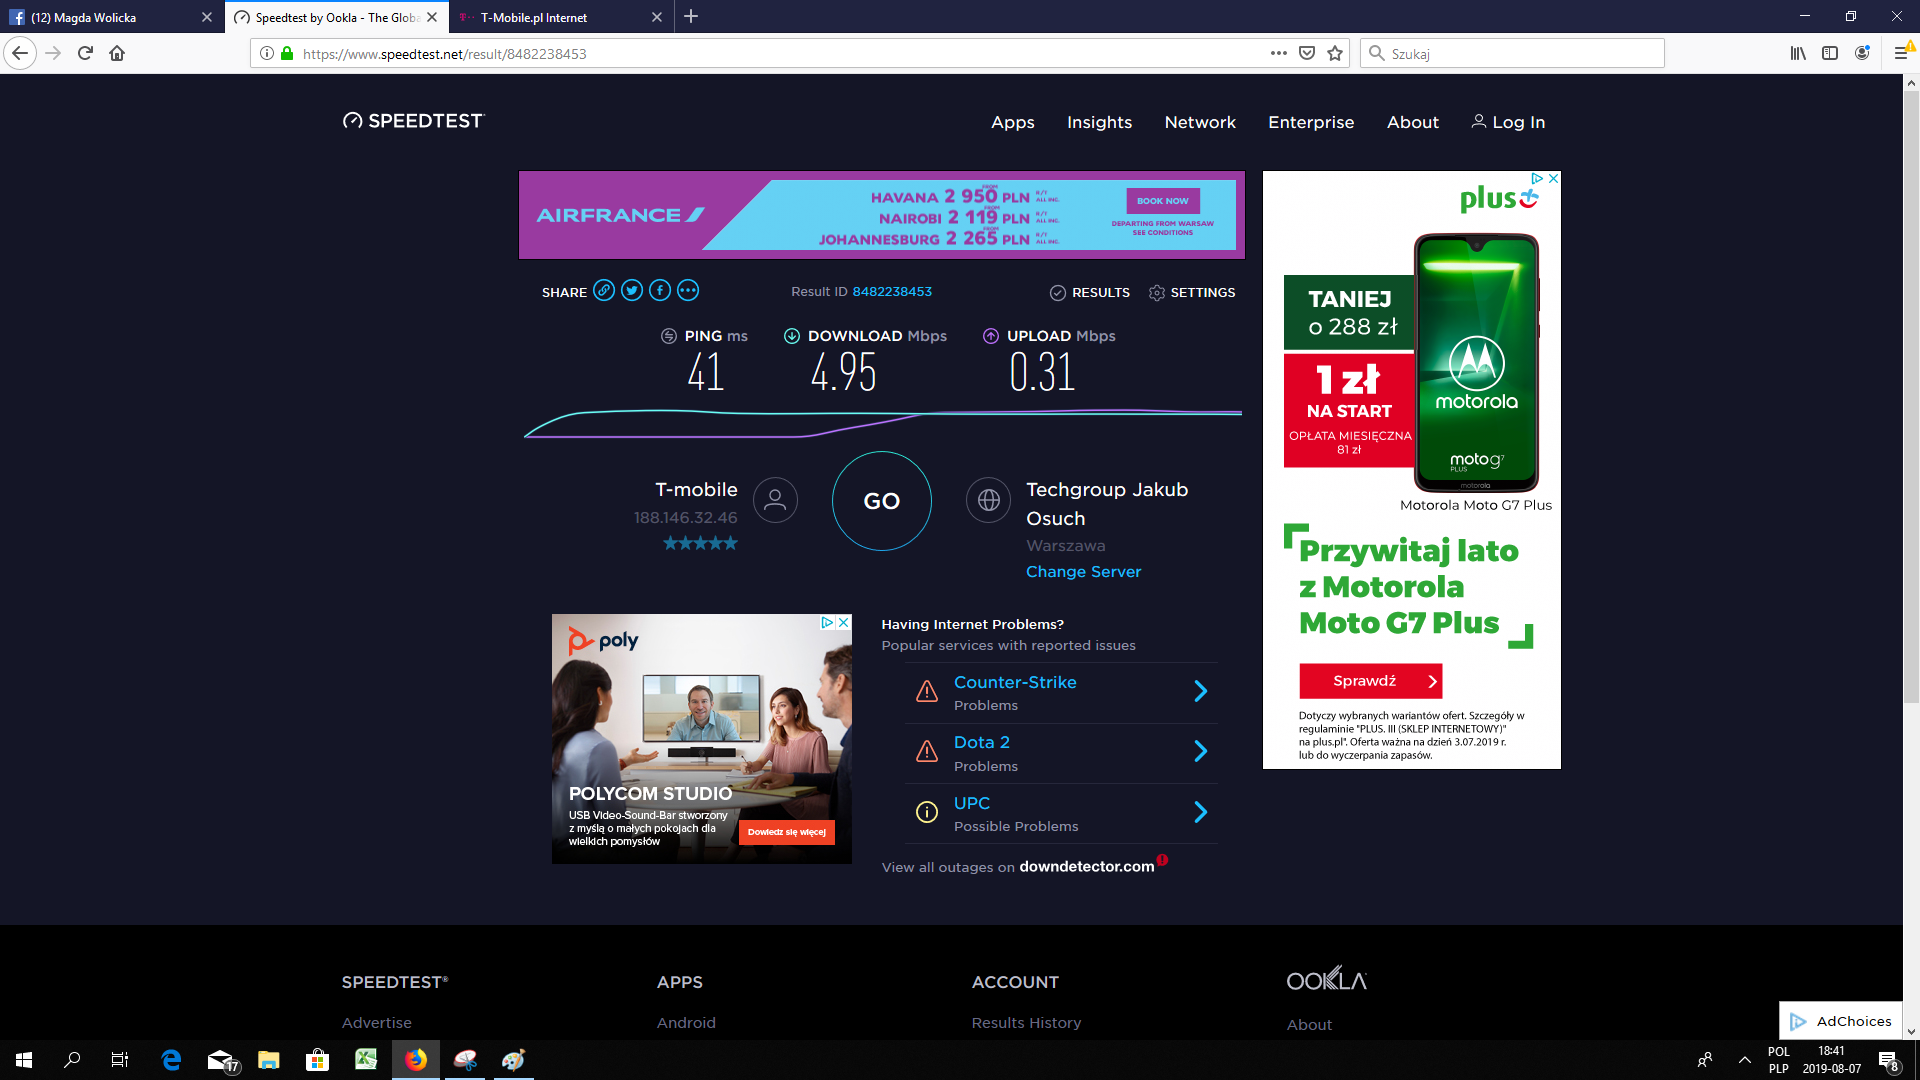Image resolution: width=1920 pixels, height=1080 pixels.
Task: Open Advertise footer link
Action: pos(376,1023)
